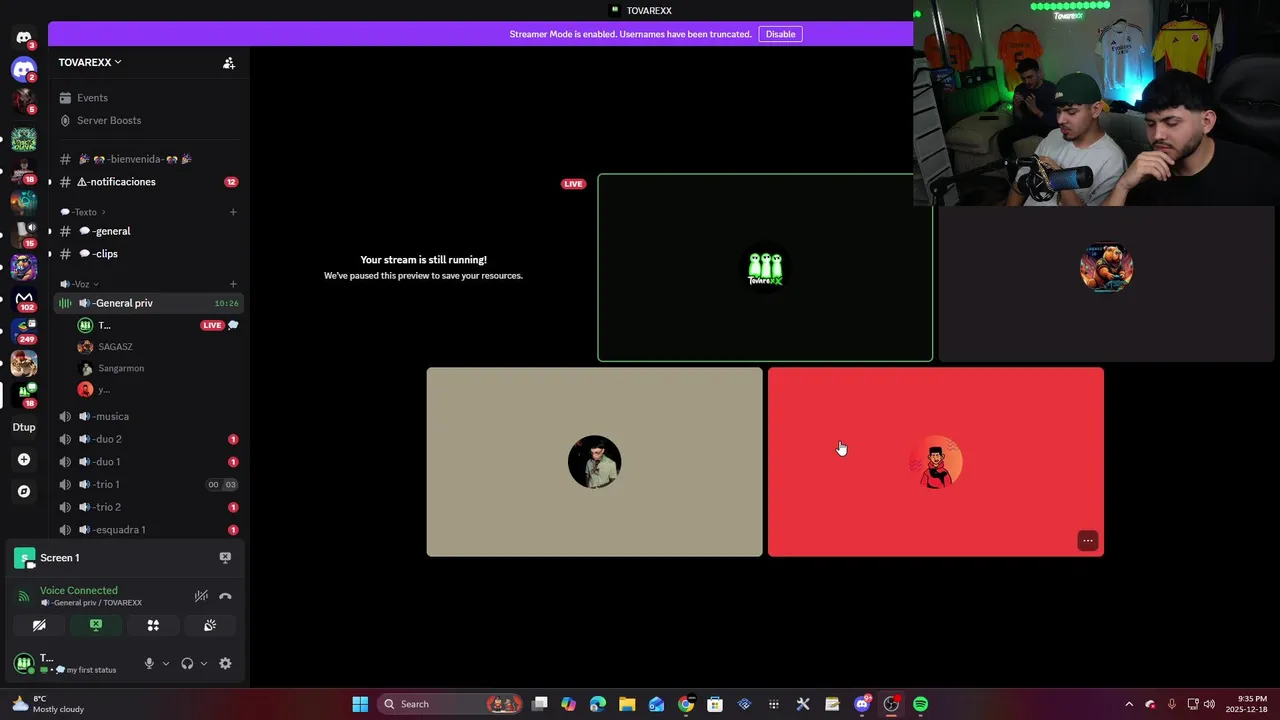This screenshot has width=1280, height=720.
Task: Open microphone input options chevron
Action: (166, 663)
